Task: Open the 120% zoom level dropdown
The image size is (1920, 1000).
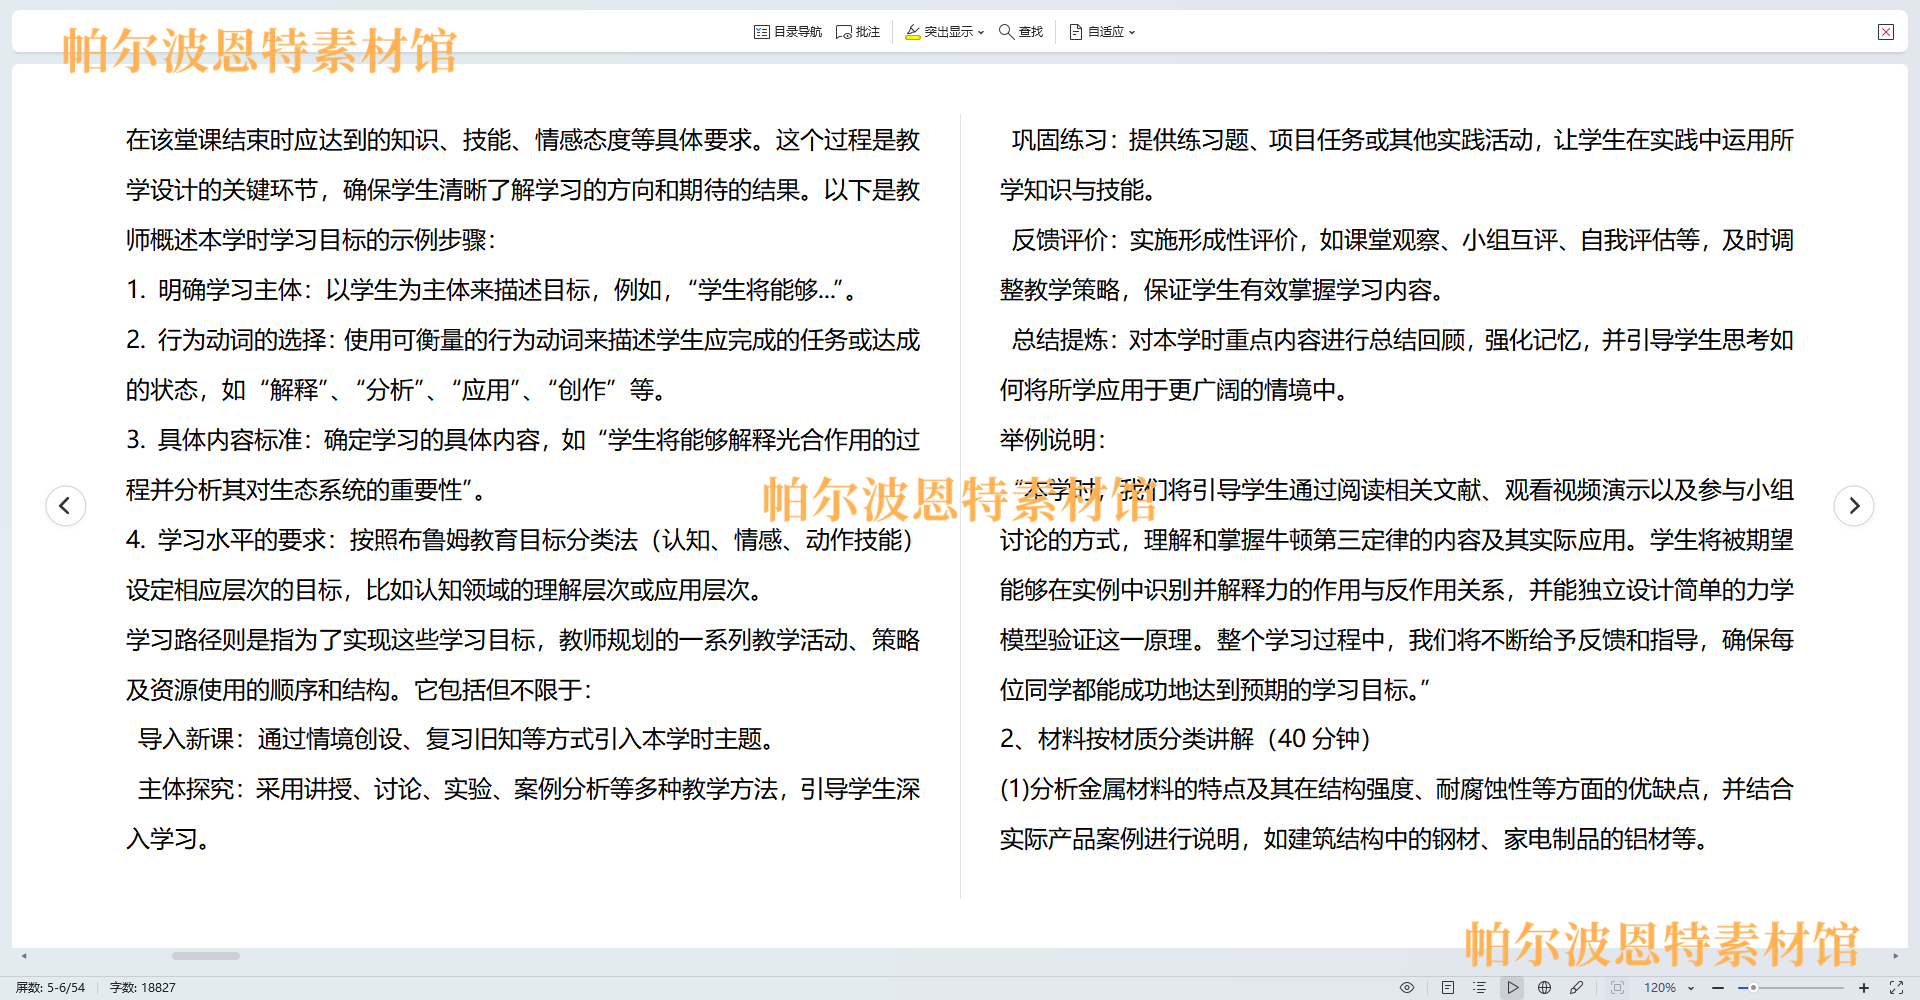Action: [x=1669, y=987]
